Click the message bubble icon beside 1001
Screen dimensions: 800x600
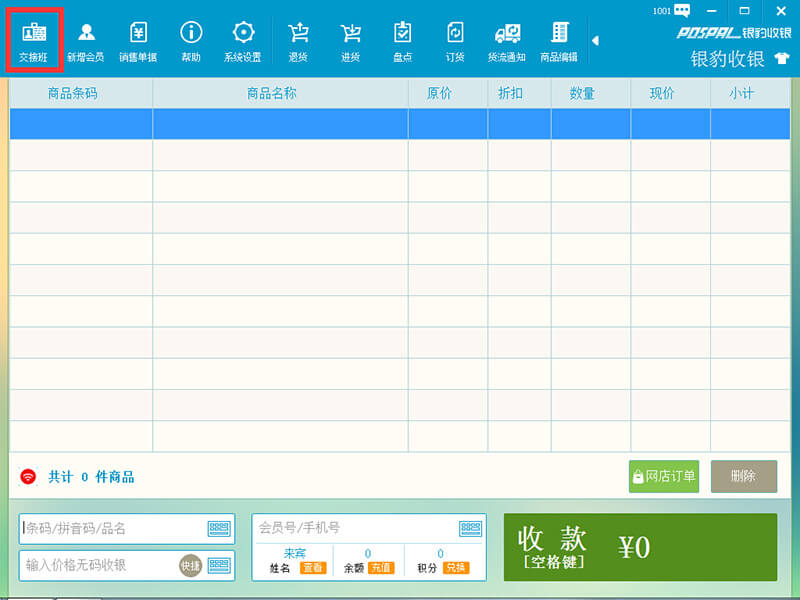pos(683,11)
